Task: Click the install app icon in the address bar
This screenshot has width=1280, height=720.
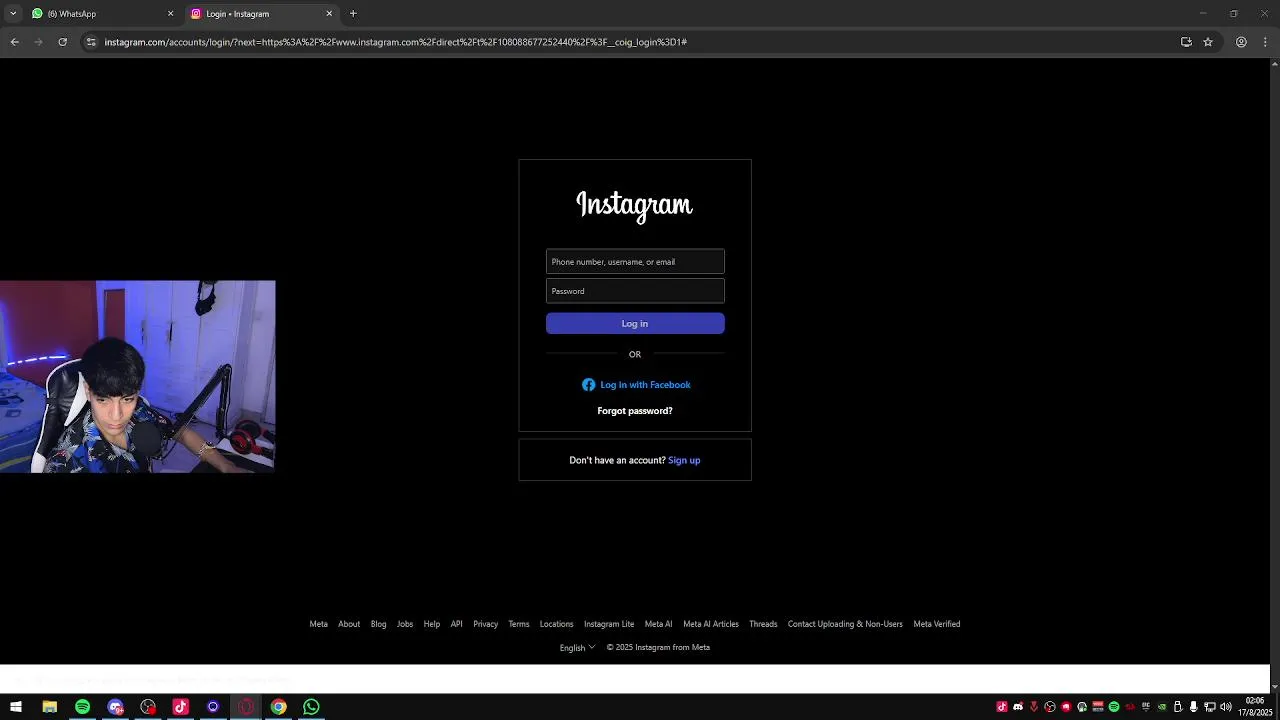Action: pos(1186,42)
